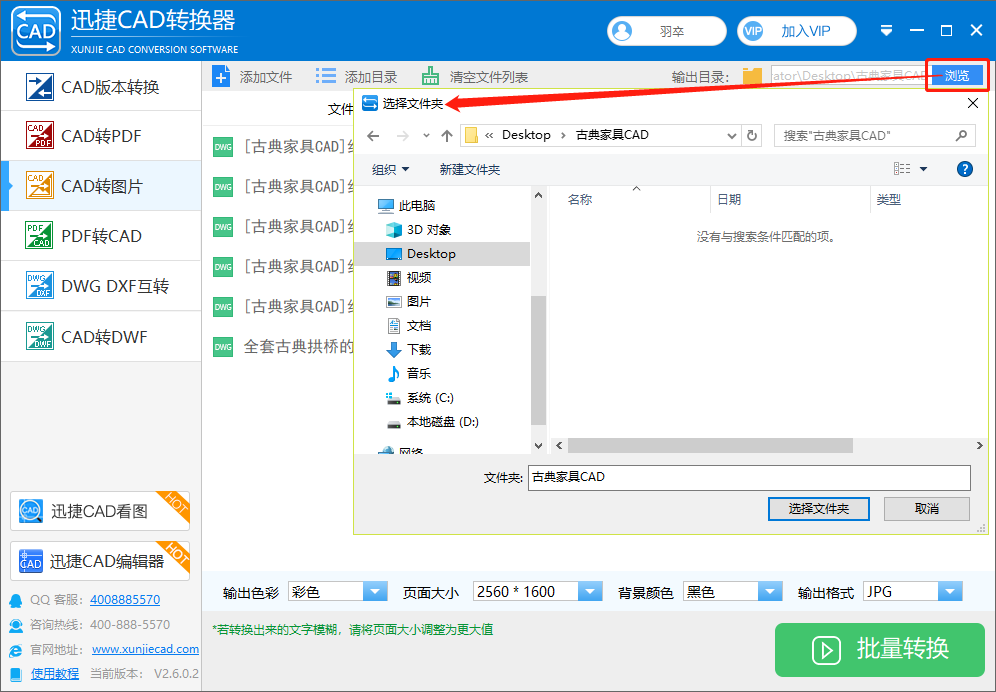
Task: Select 3D 对象 in the tree
Action: tap(429, 229)
